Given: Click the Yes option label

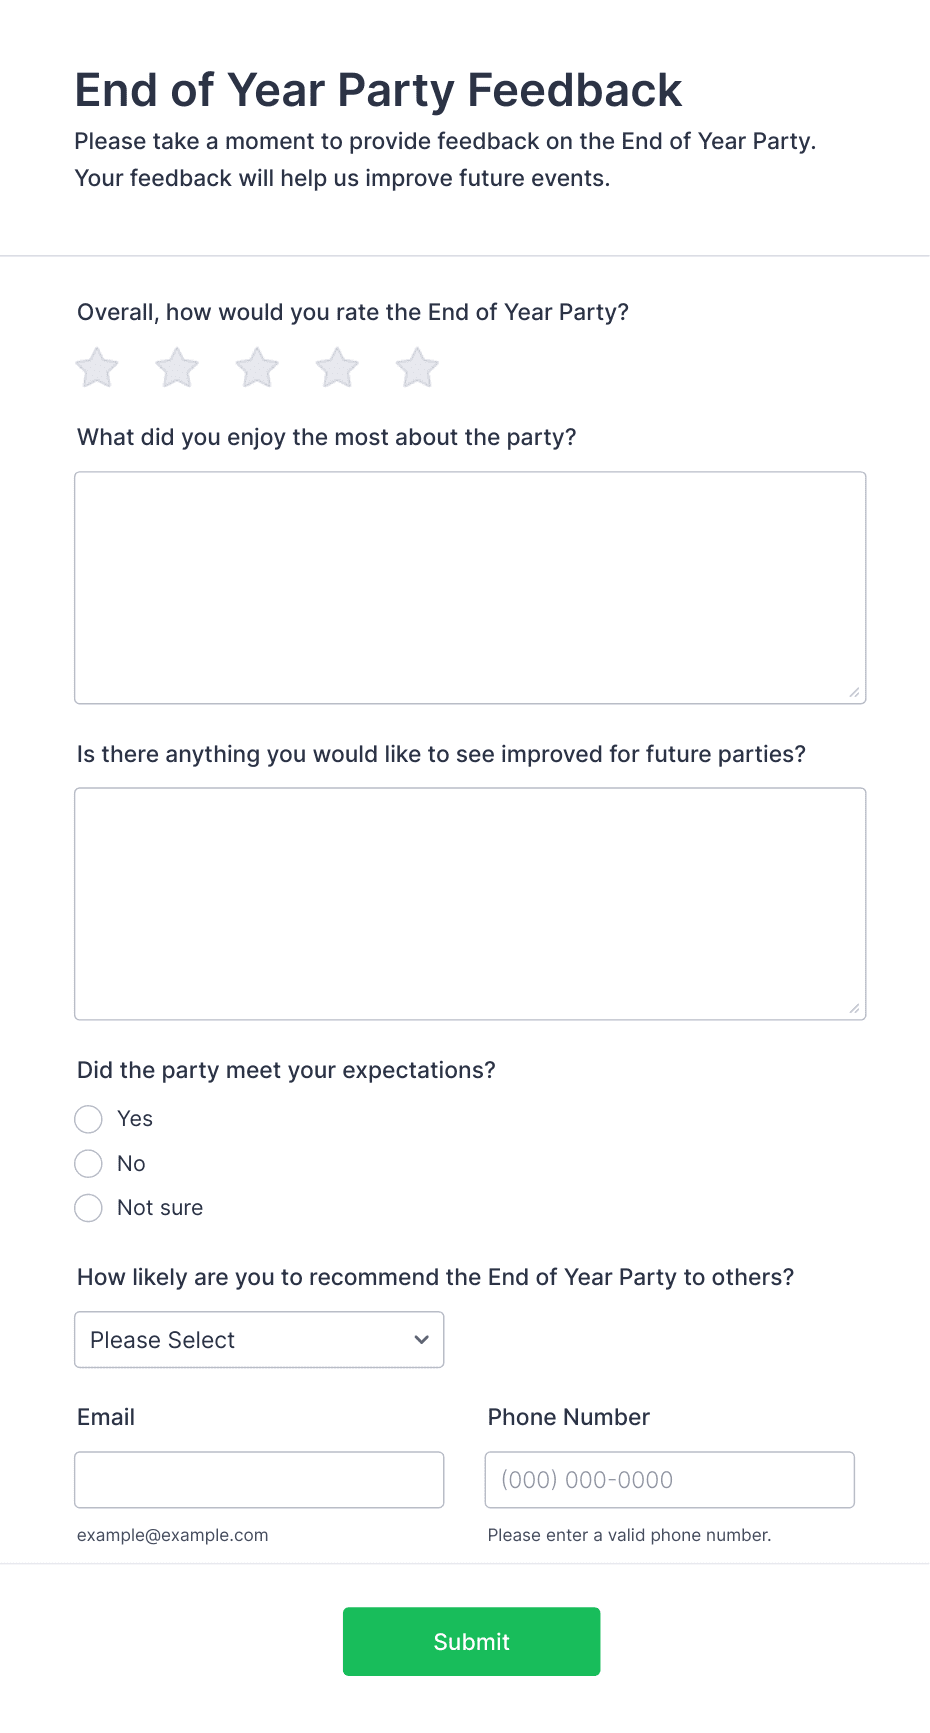Looking at the screenshot, I should click(x=135, y=1119).
